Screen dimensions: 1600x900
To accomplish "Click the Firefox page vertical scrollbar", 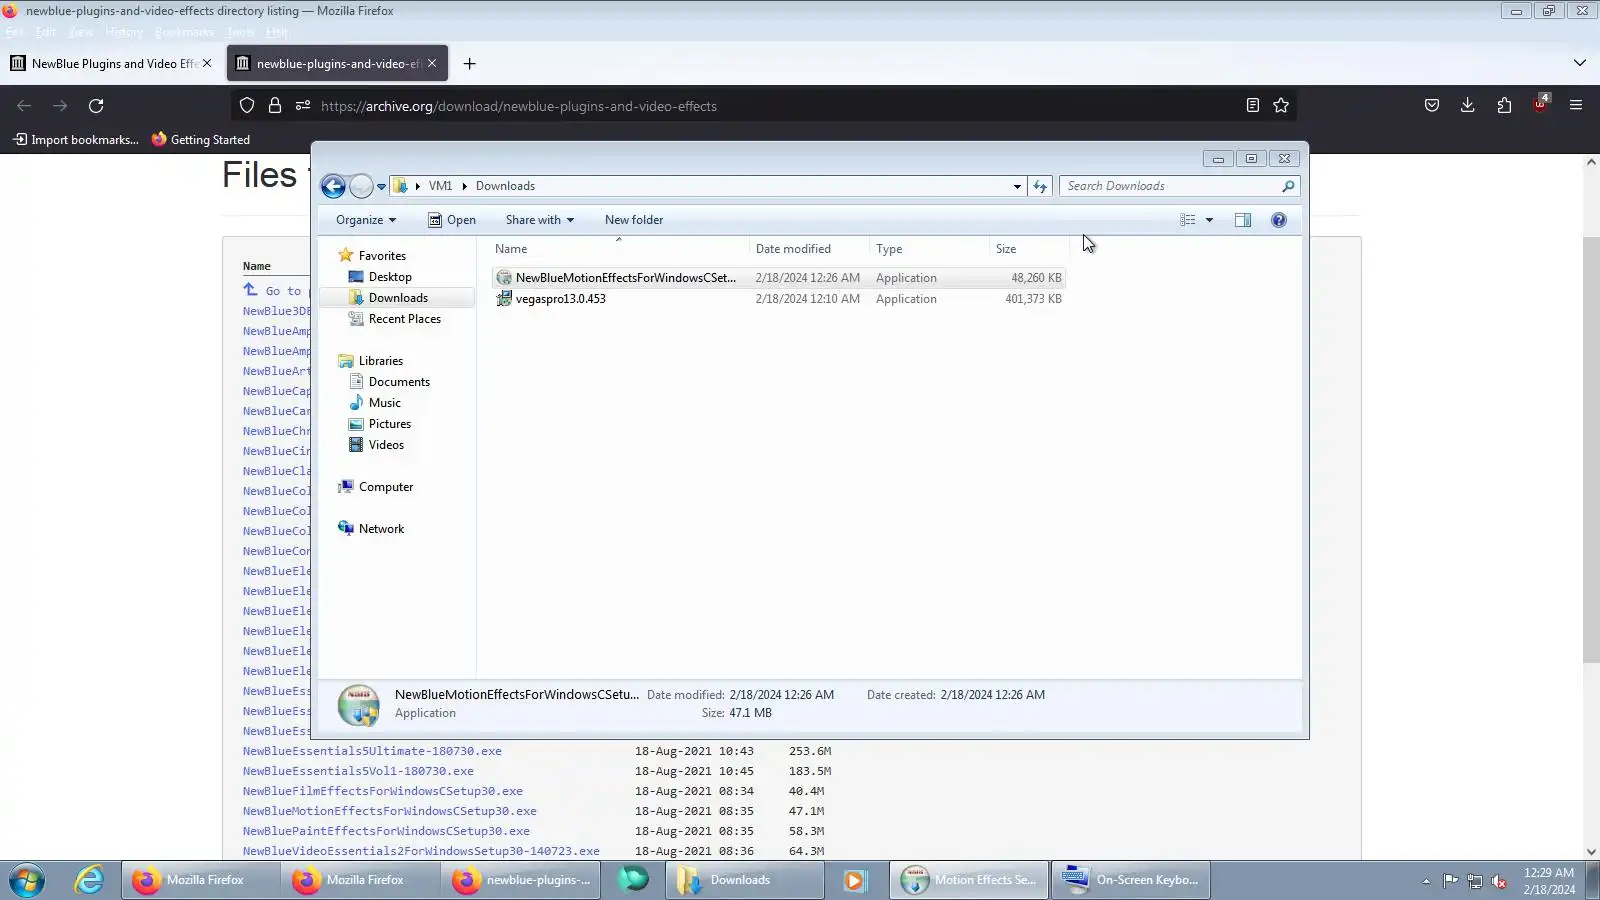I will pos(1591,450).
